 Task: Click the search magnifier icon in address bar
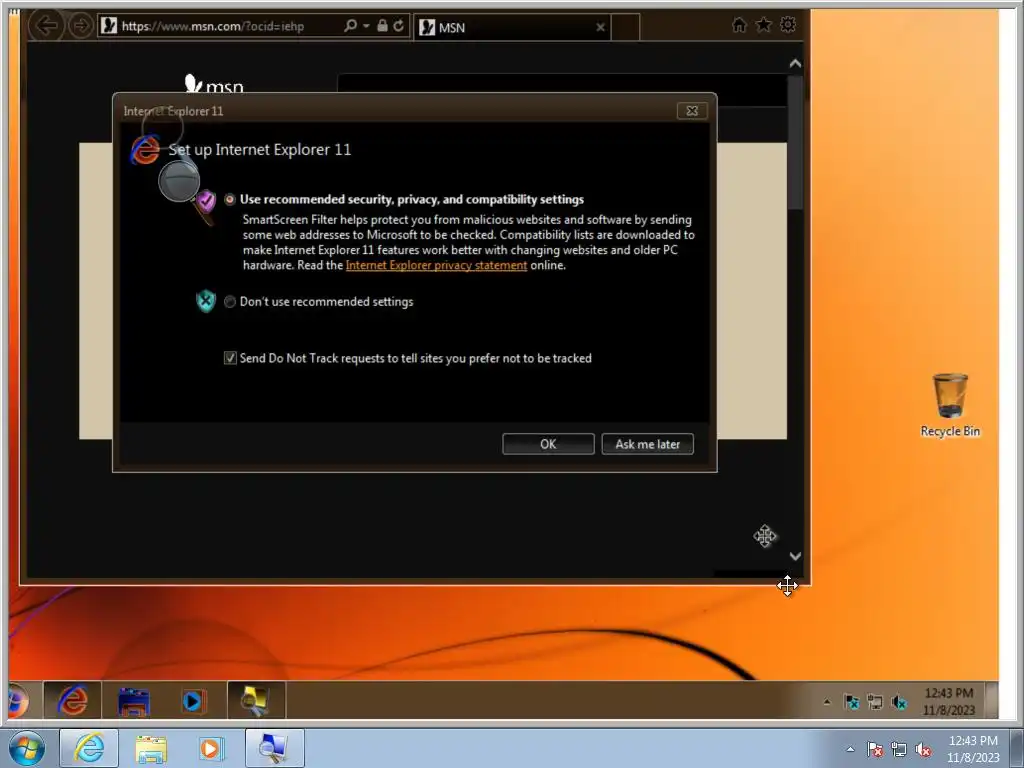pos(350,25)
